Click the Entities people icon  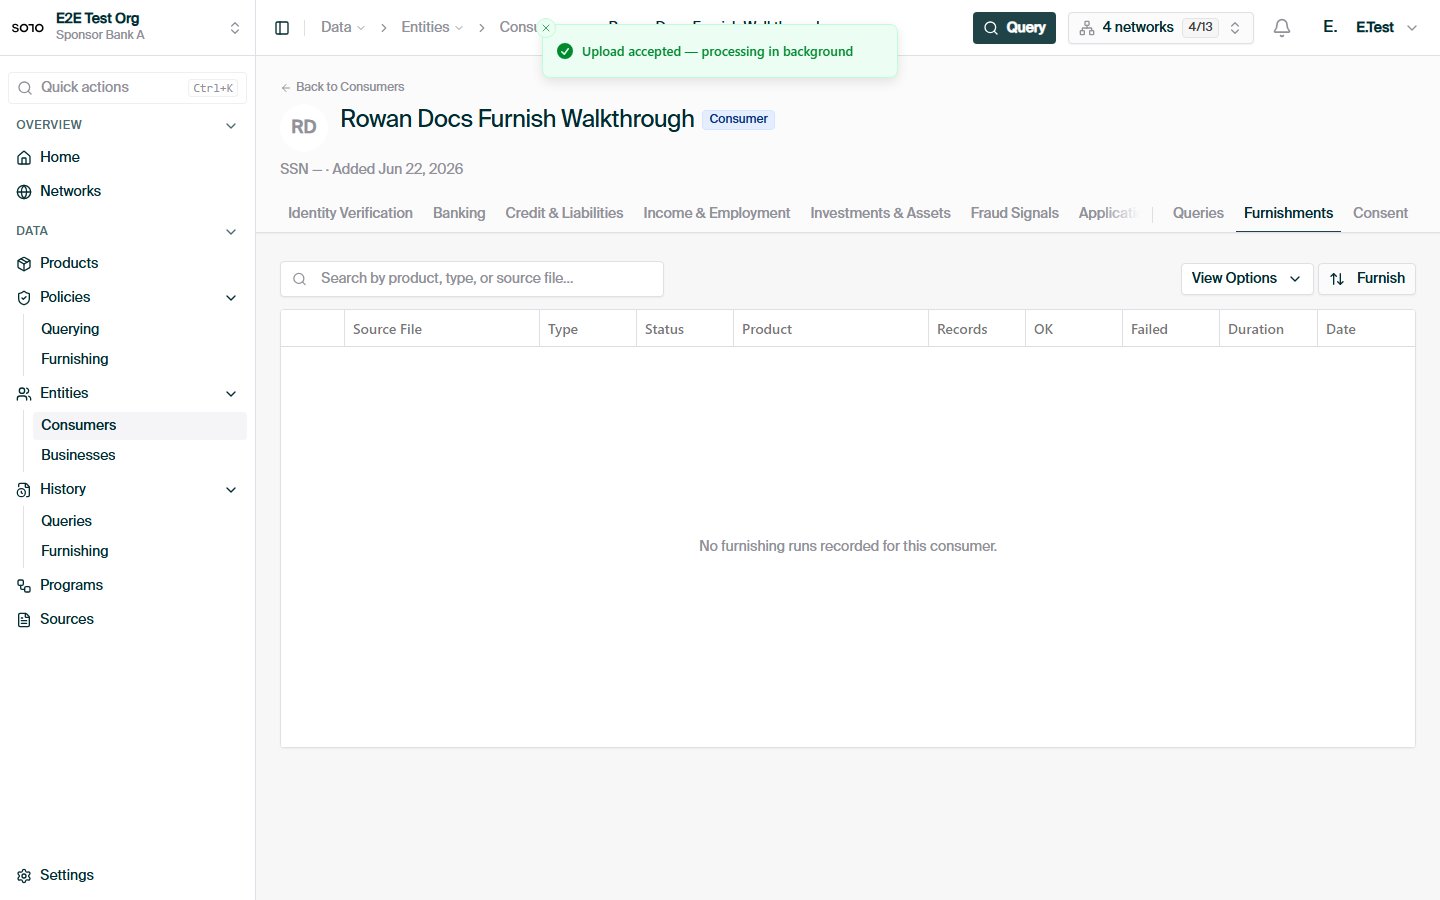(x=24, y=394)
